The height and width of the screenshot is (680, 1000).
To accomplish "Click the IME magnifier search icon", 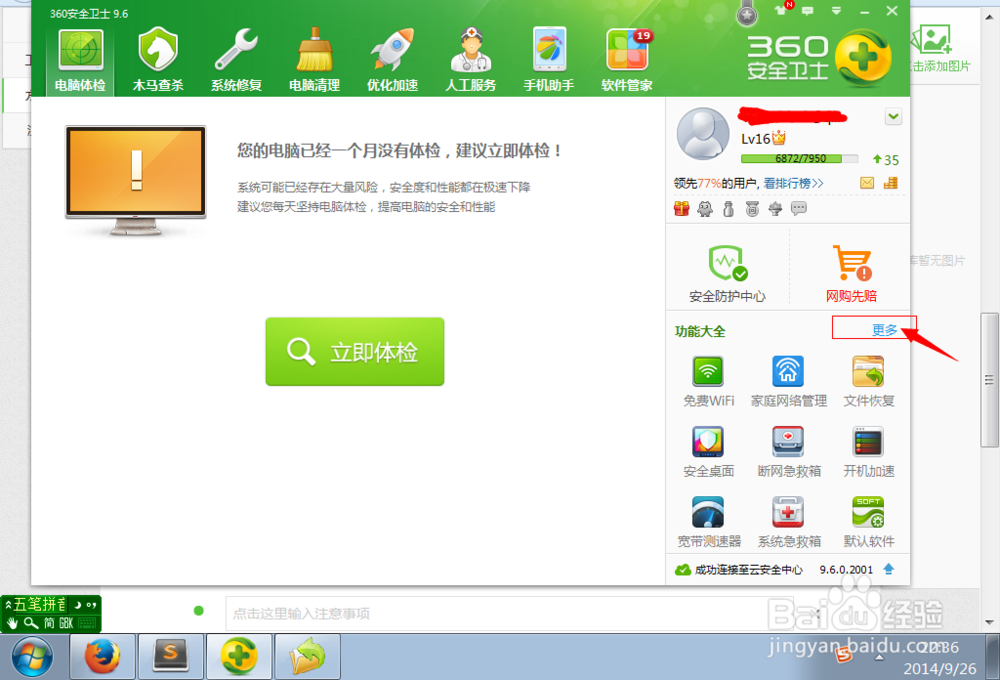I will [31, 623].
